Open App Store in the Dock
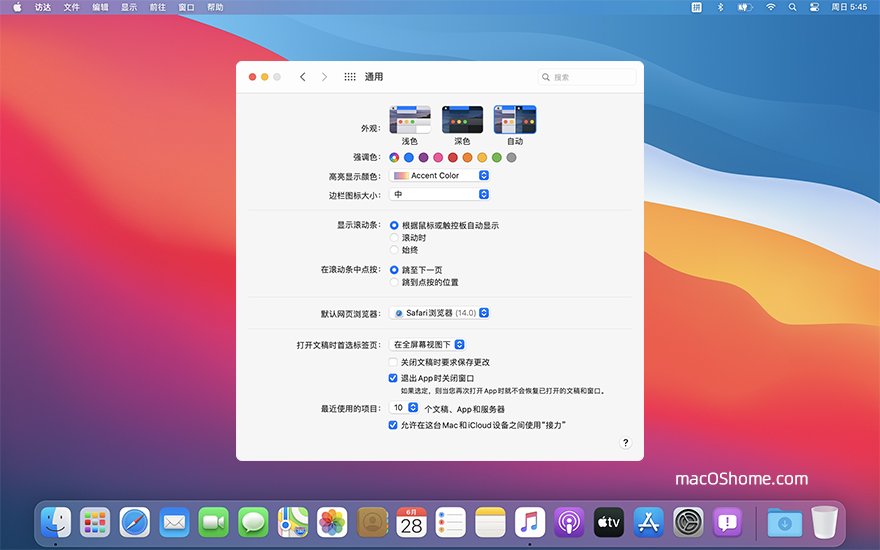Image resolution: width=880 pixels, height=550 pixels. coord(649,522)
